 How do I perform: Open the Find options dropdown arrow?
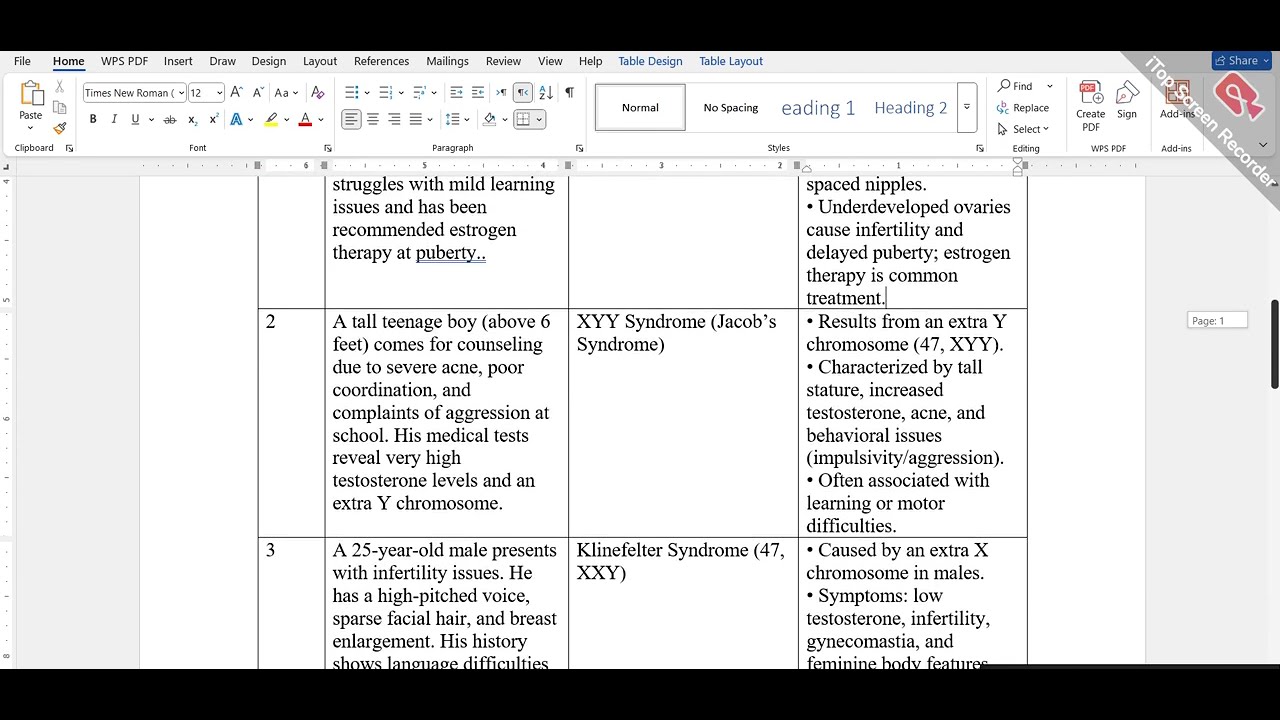click(1049, 86)
